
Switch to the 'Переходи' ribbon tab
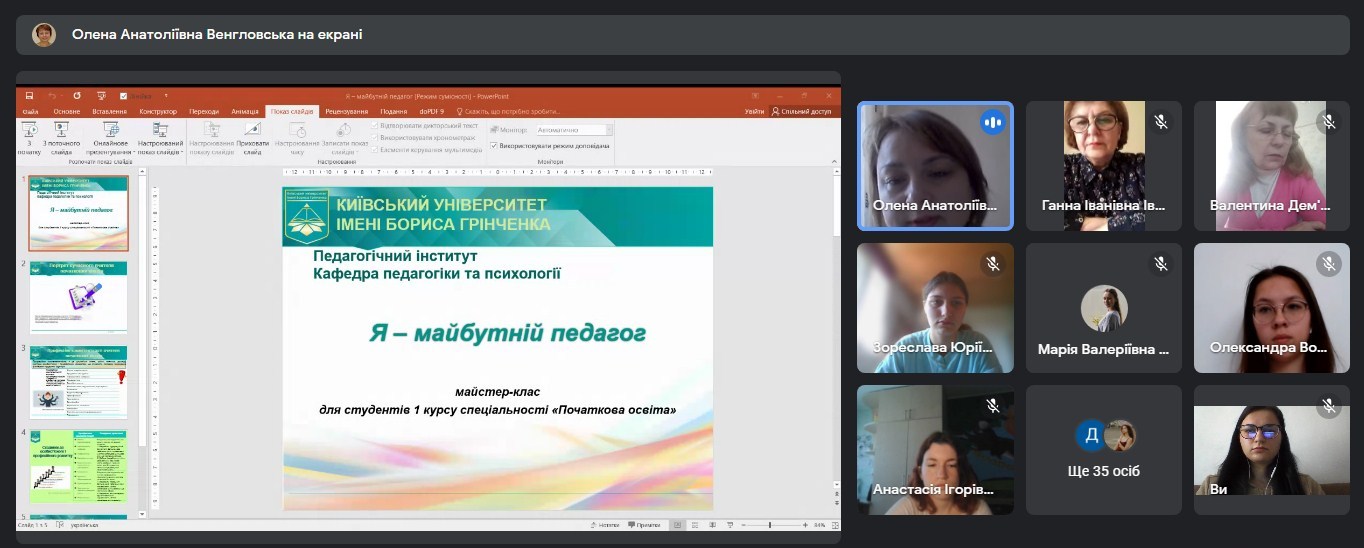coord(204,111)
